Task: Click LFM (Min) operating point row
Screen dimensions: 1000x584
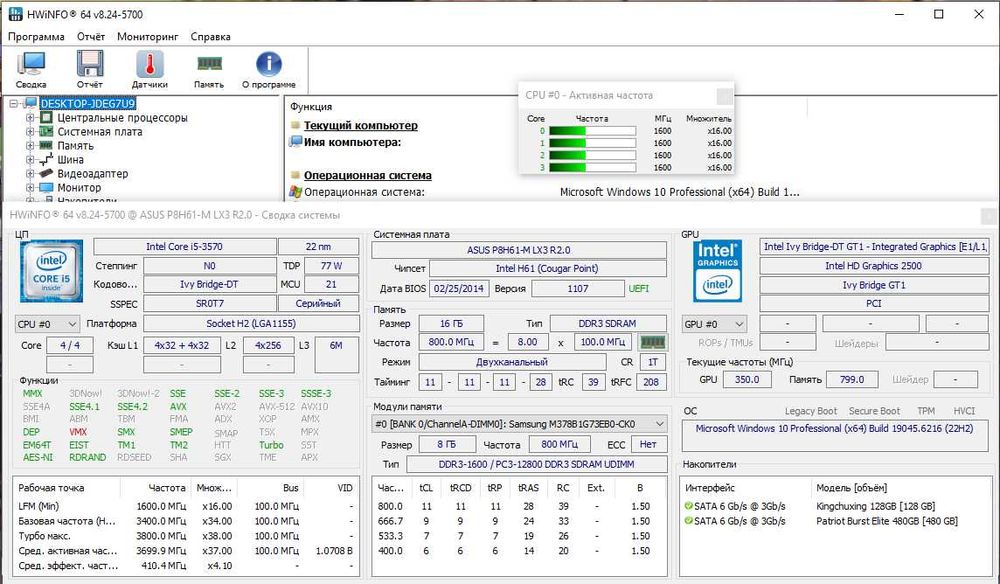Action: [186, 506]
